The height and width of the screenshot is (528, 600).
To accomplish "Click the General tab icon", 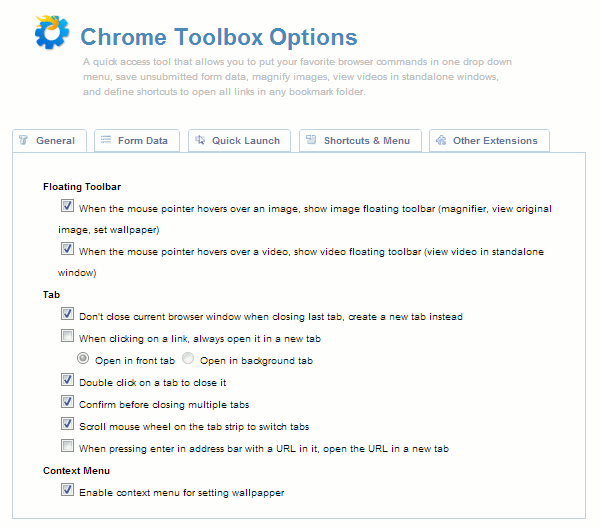I will (x=24, y=141).
